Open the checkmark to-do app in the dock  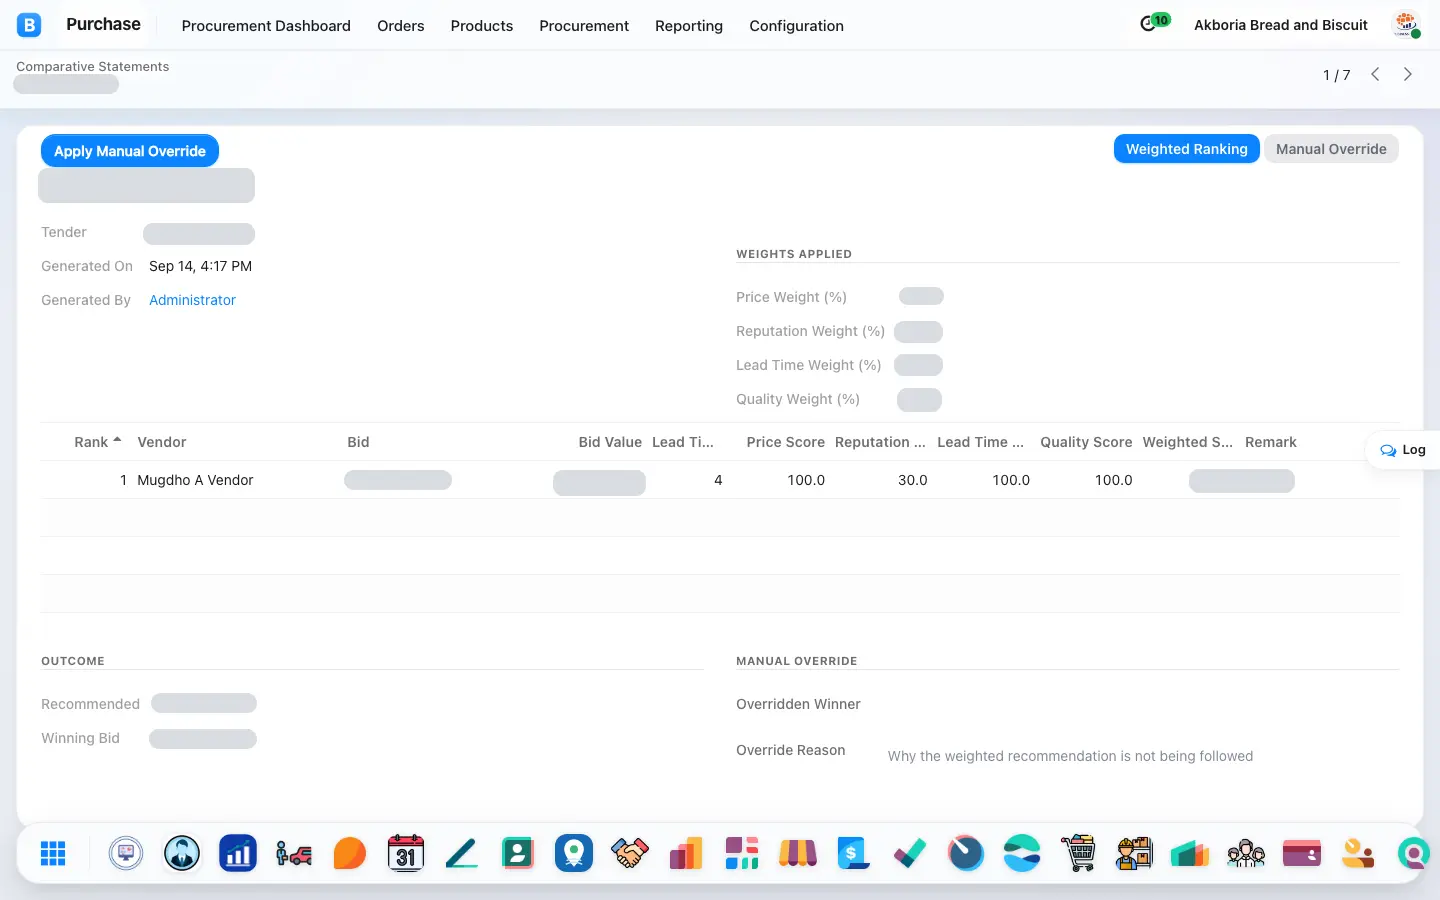910,853
